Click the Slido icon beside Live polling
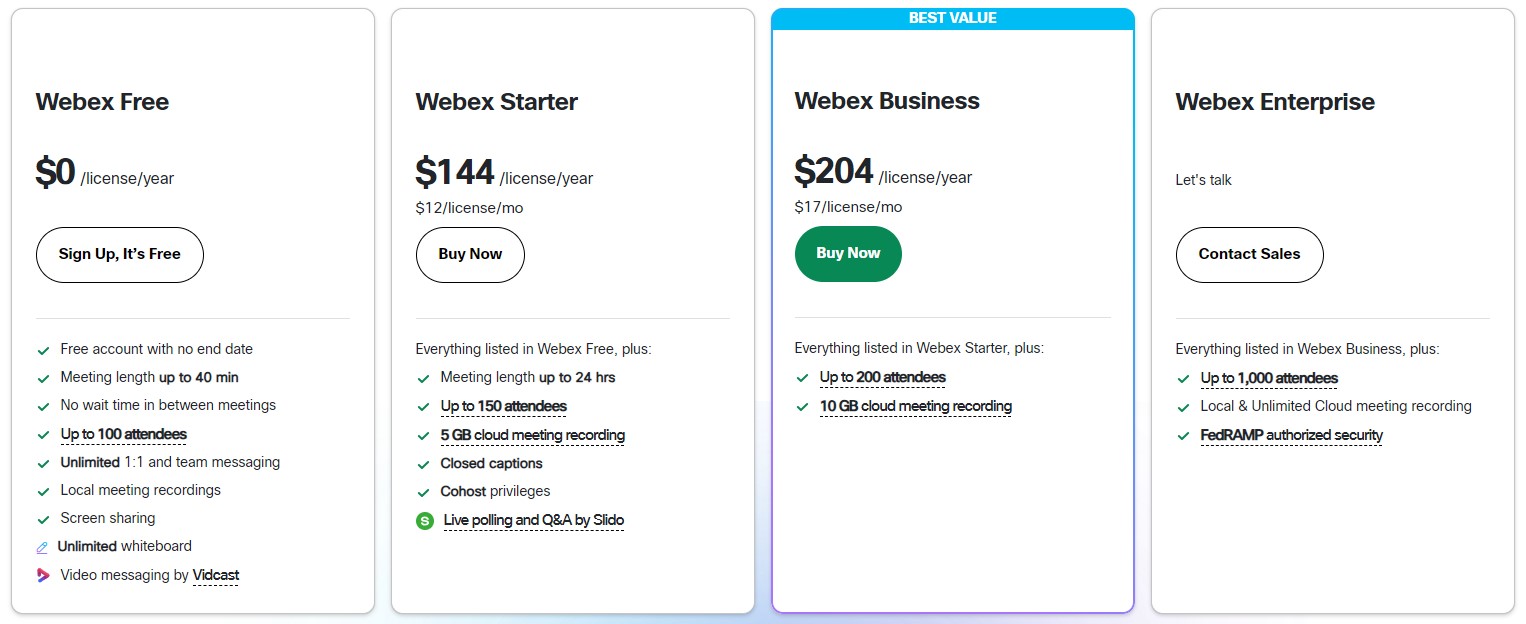1526x624 pixels. 425,521
